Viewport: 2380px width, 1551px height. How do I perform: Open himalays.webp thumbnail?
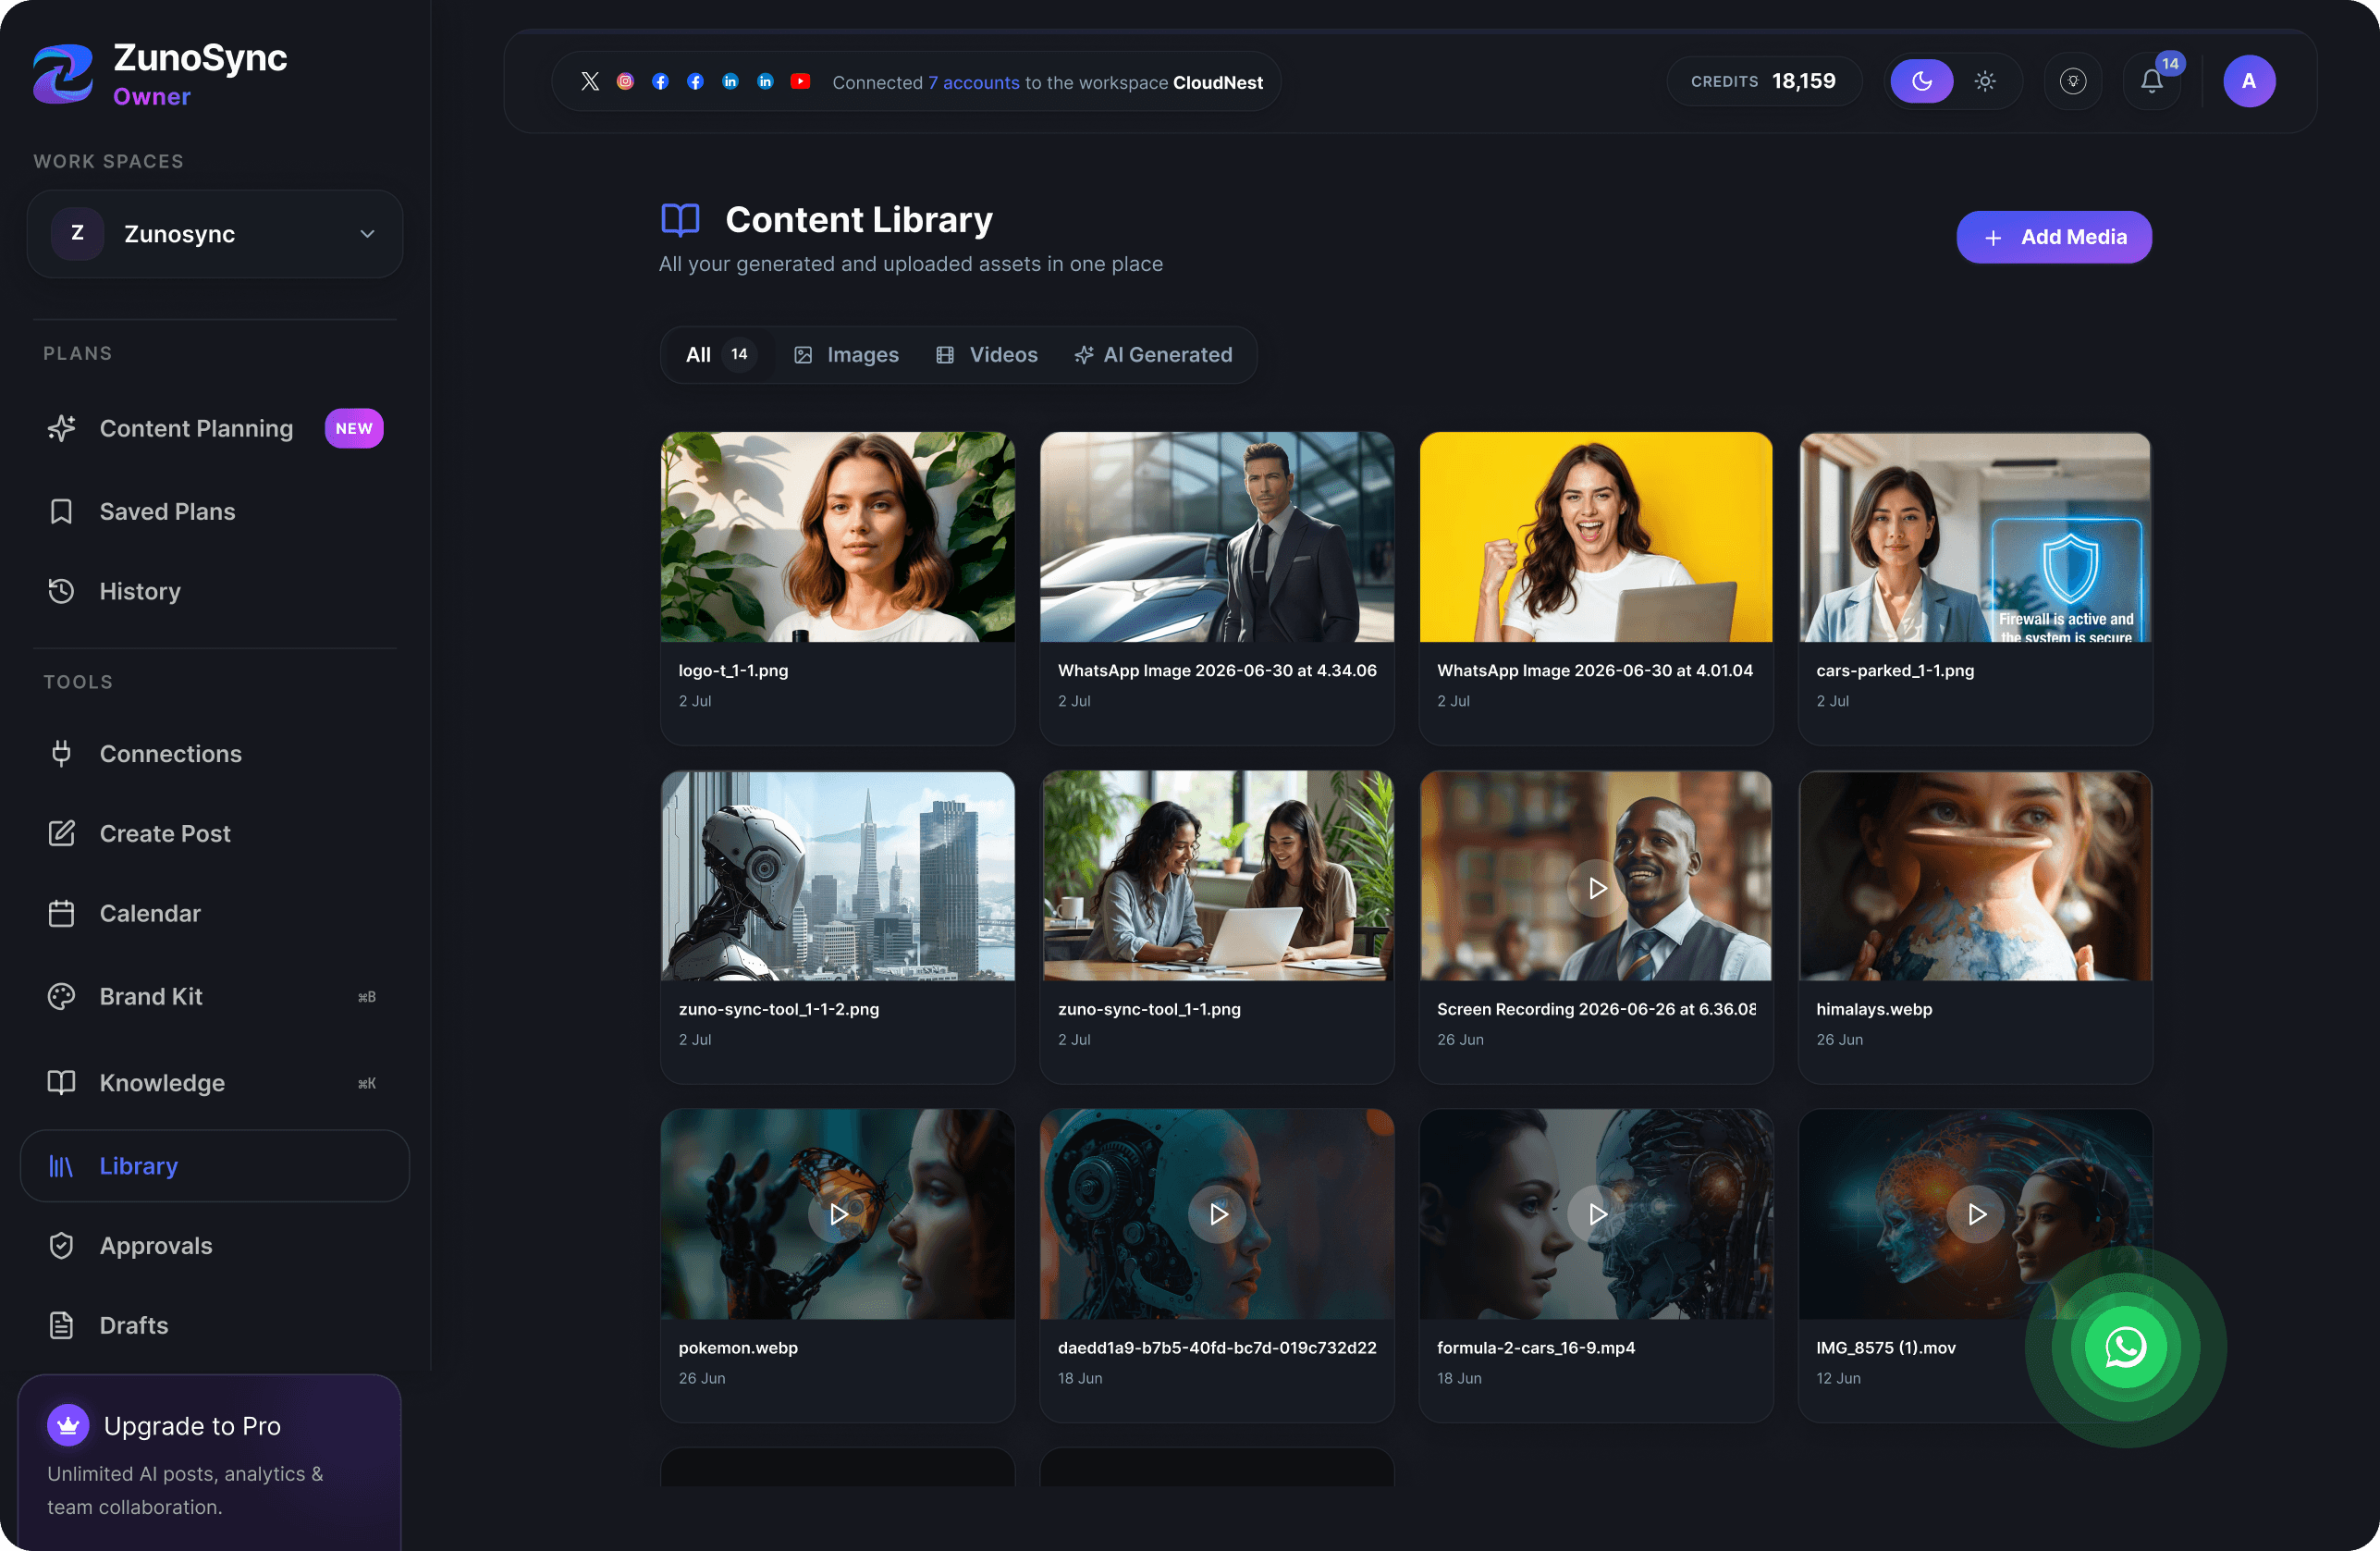point(1975,875)
